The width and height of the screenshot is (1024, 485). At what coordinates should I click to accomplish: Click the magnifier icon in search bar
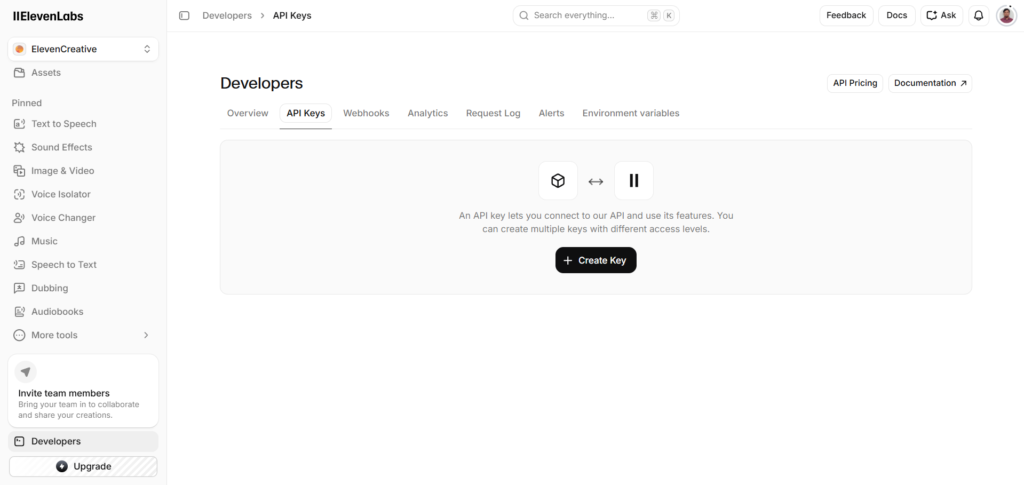coord(524,16)
